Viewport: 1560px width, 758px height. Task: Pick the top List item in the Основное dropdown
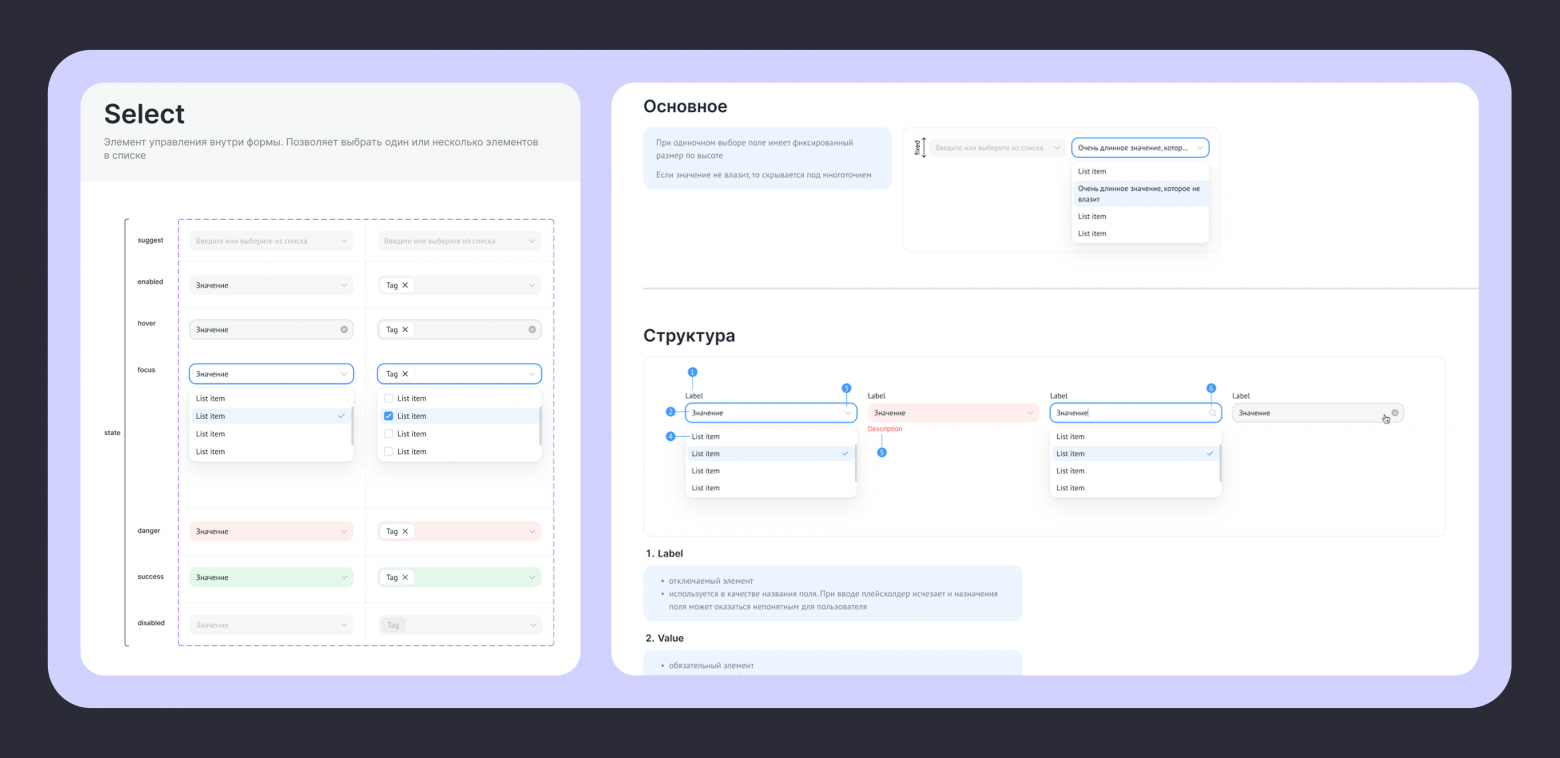pos(1140,171)
